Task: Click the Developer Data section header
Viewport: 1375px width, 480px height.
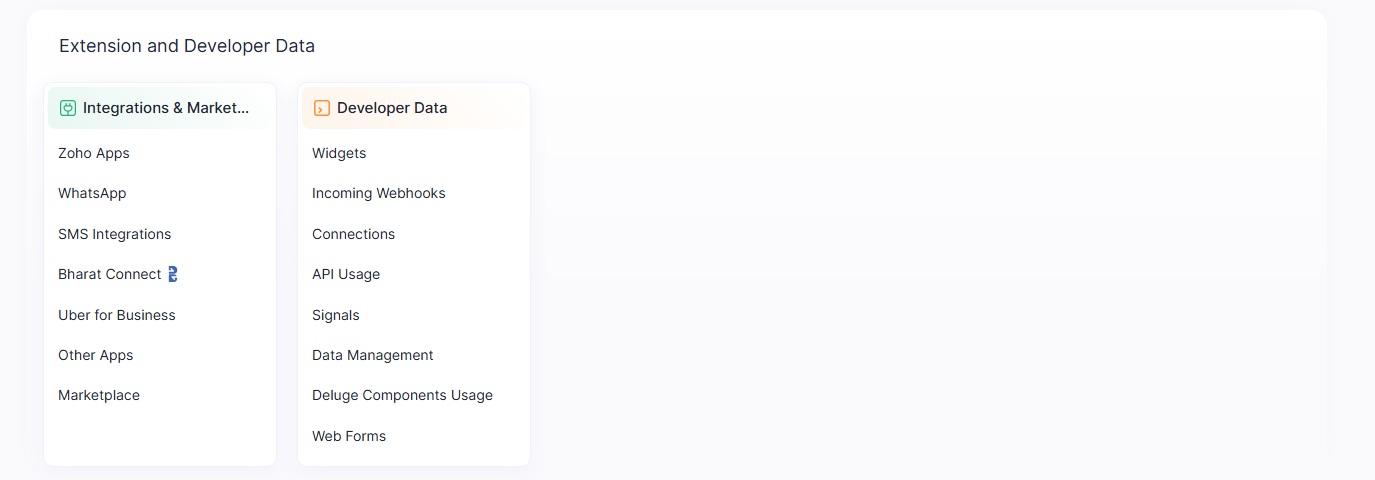Action: click(x=392, y=108)
